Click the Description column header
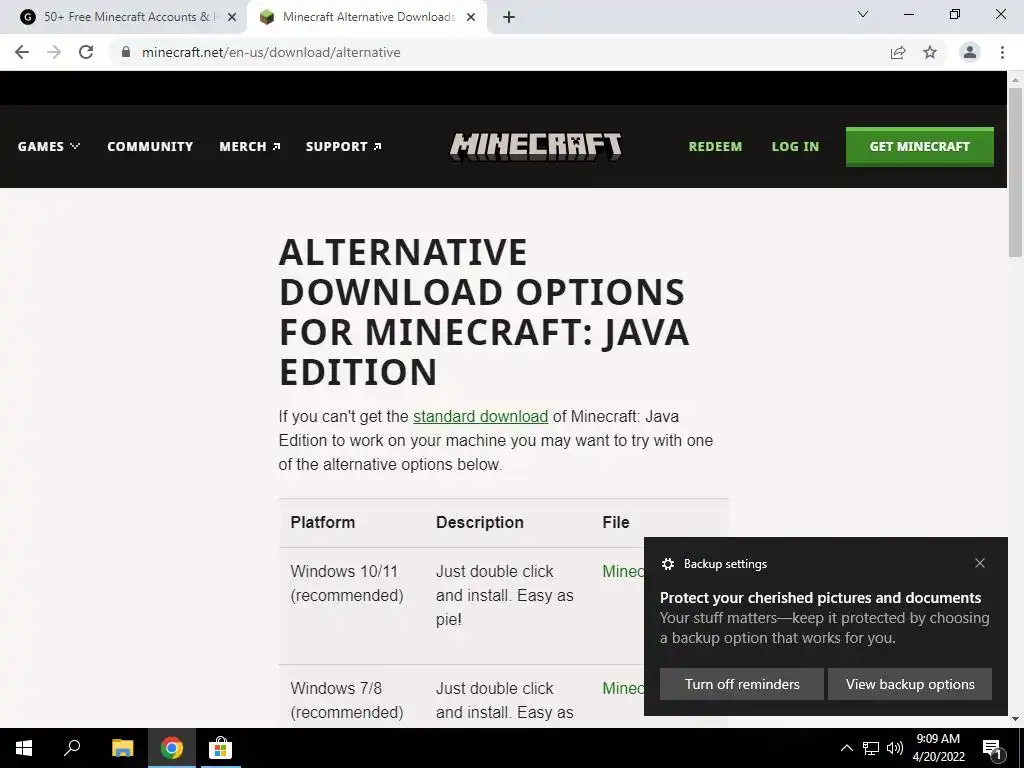 pos(479,522)
